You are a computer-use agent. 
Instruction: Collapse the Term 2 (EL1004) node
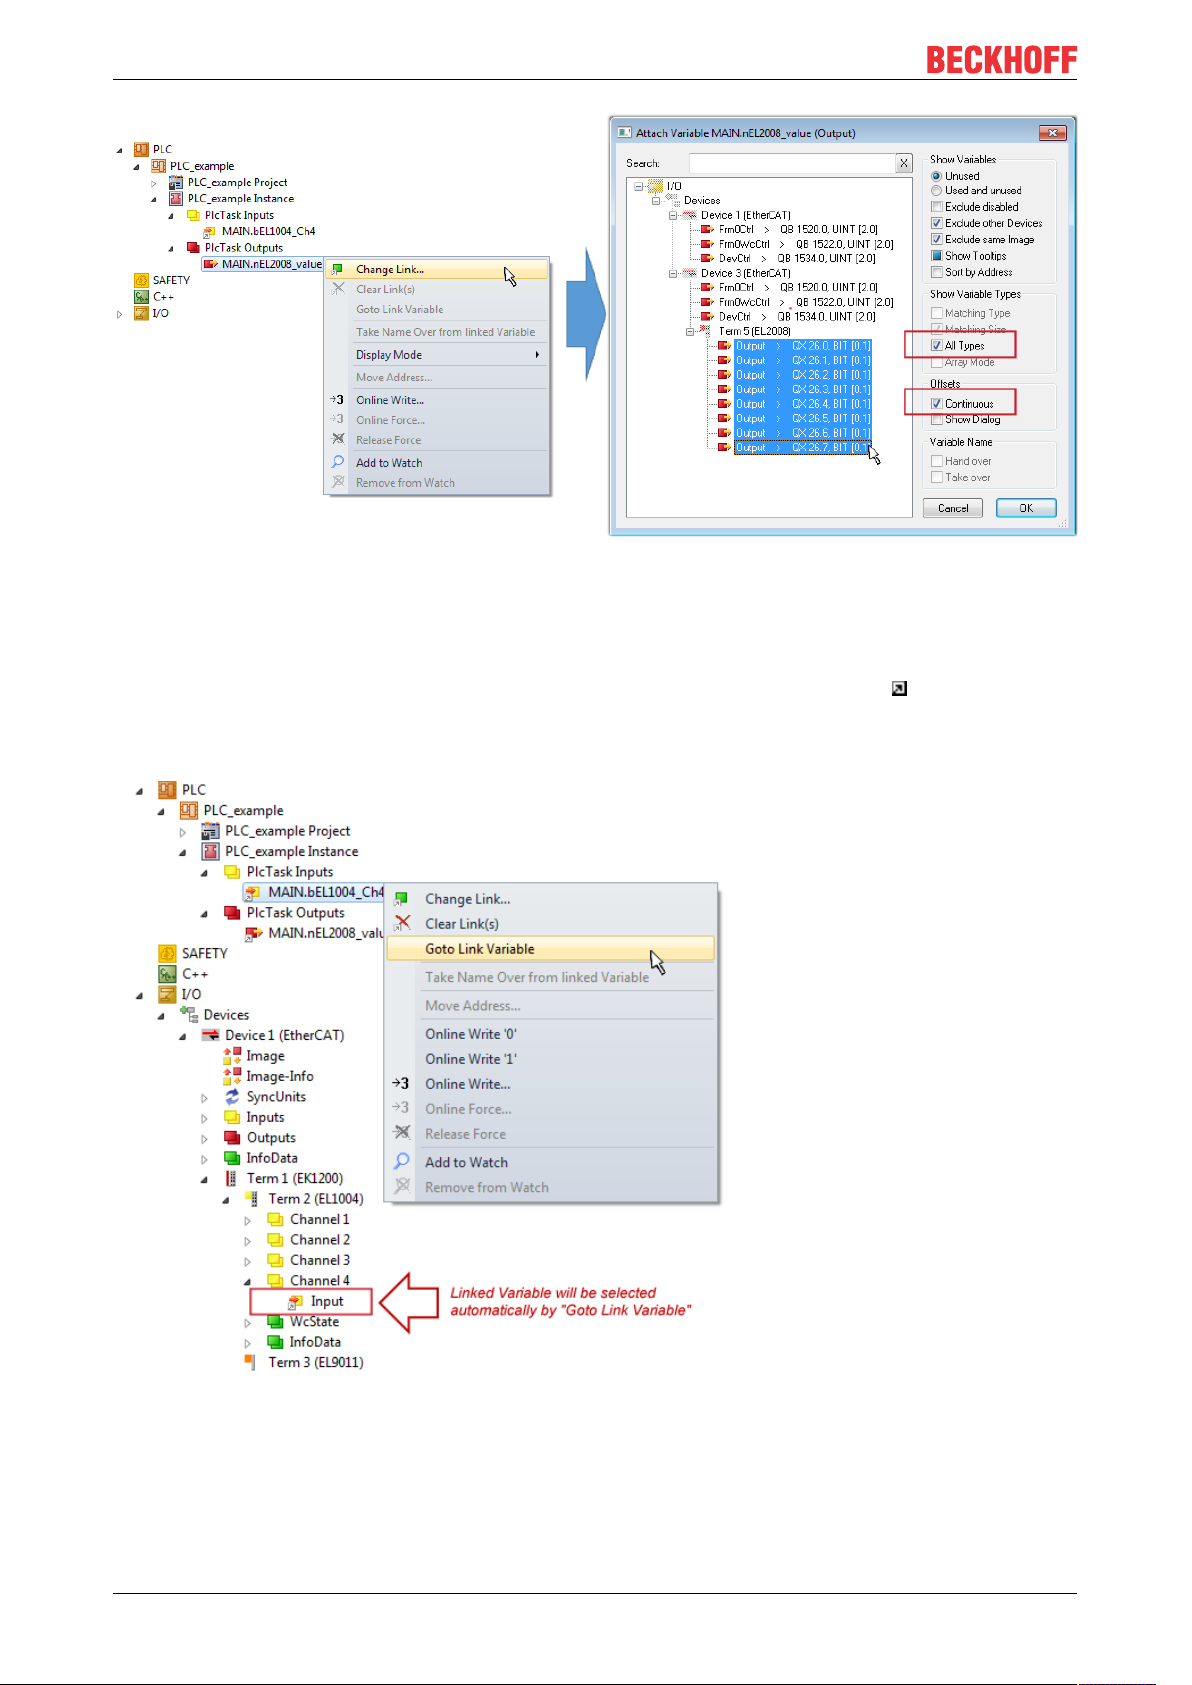tap(226, 1199)
